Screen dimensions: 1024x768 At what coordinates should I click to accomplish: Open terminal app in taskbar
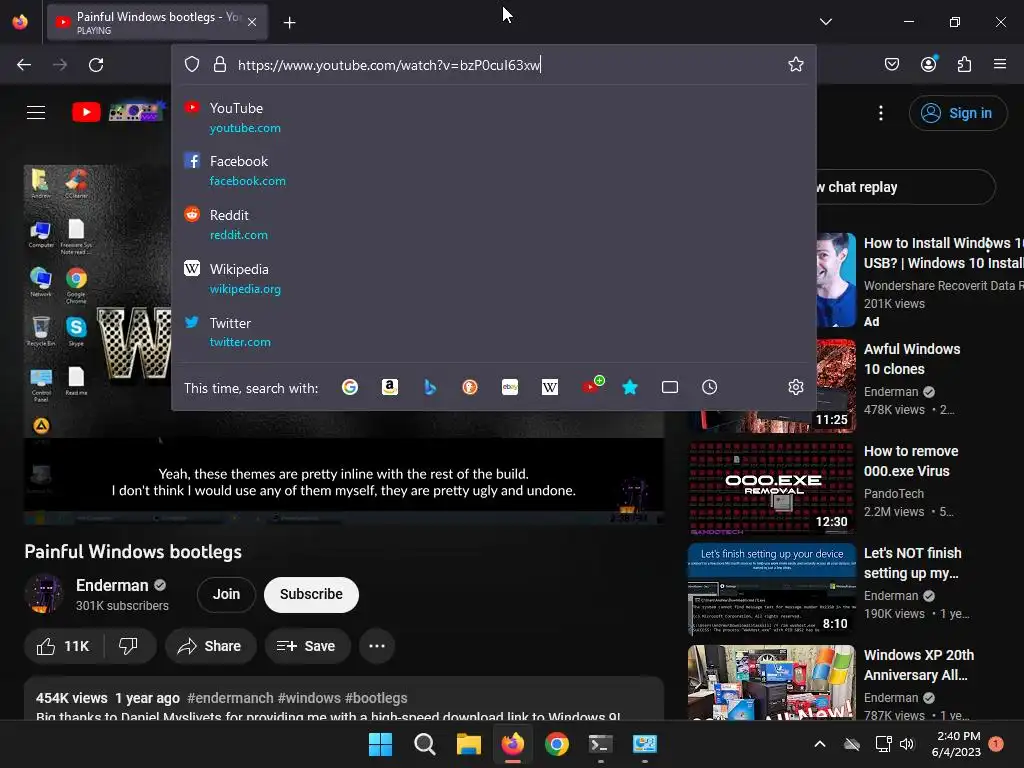click(600, 744)
